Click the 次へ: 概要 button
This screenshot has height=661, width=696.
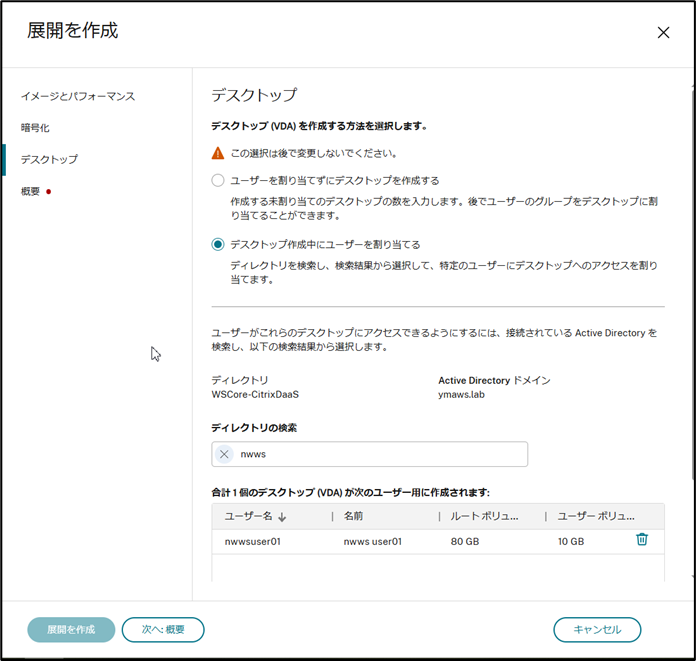163,629
